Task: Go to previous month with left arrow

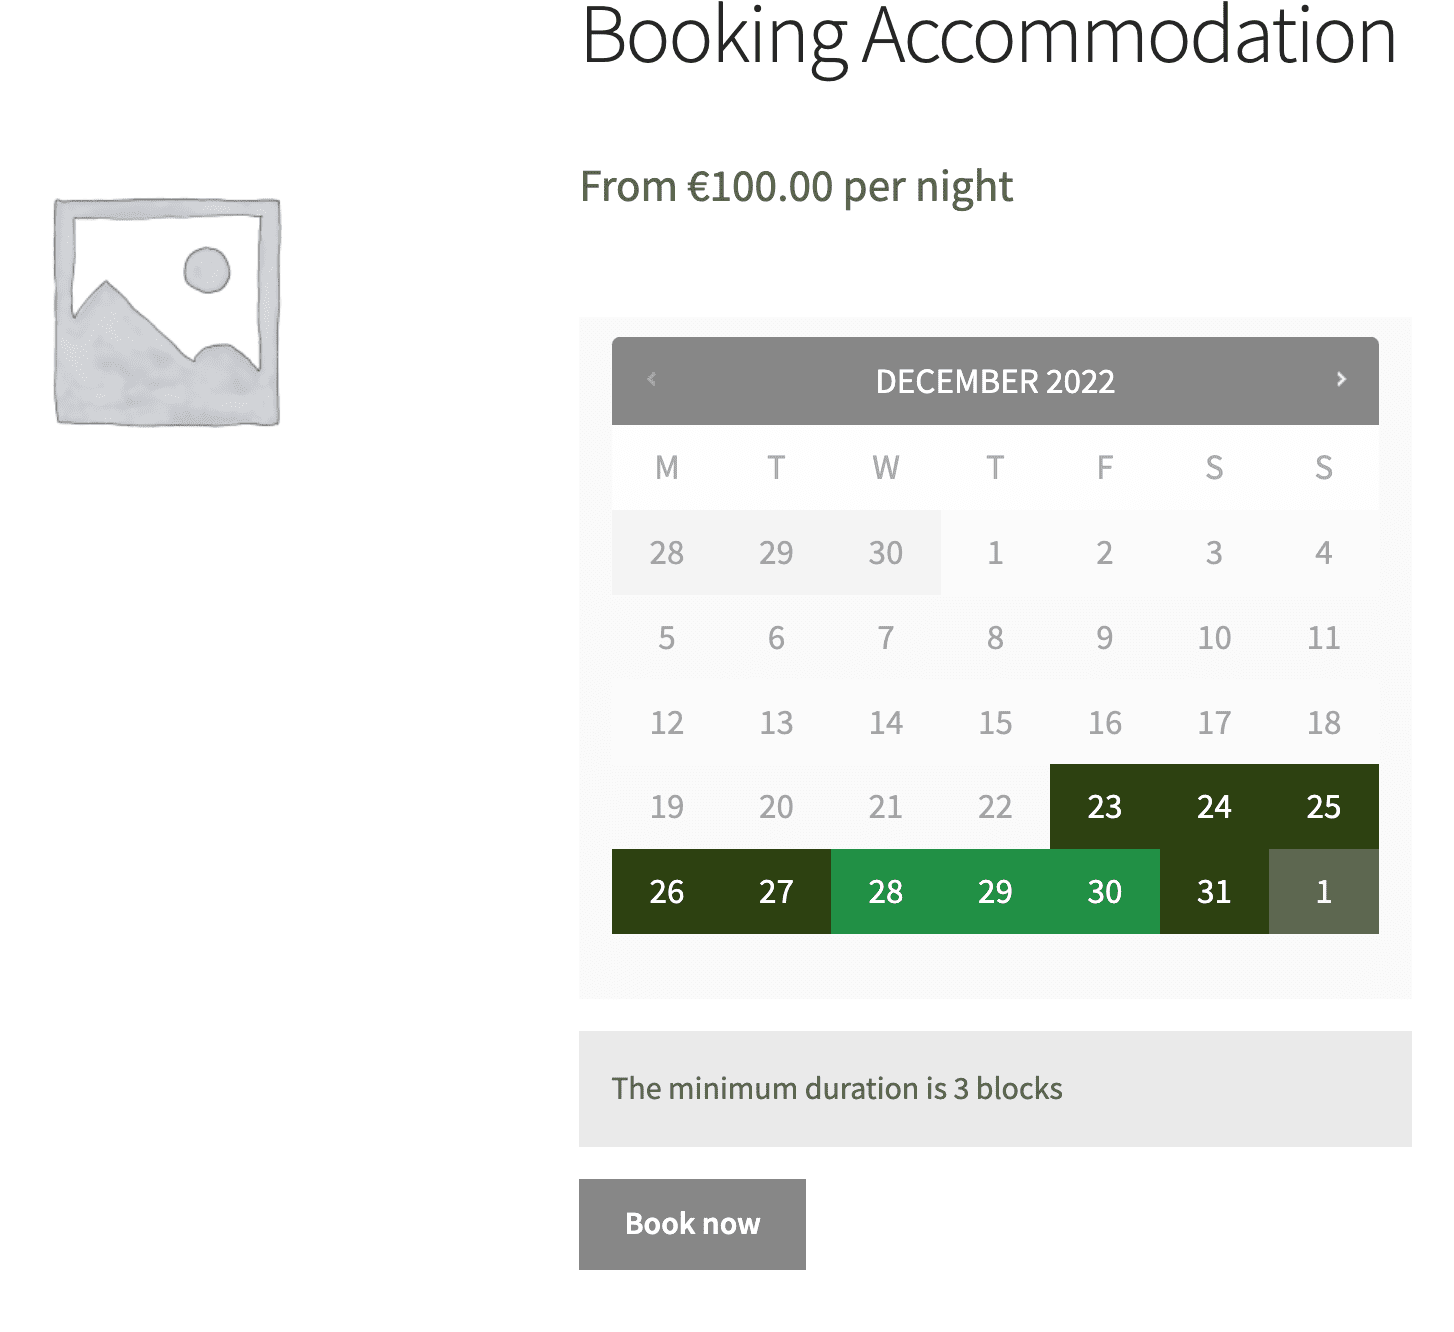Action: click(x=651, y=380)
